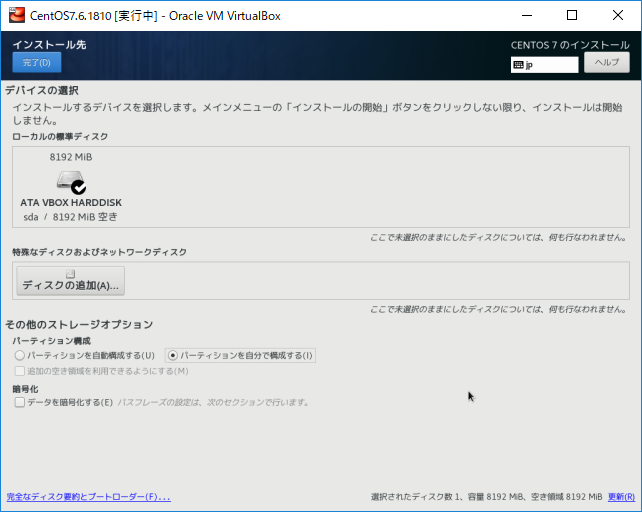The image size is (642, 512).
Task: Minimize the VirtualBox window
Action: (x=527, y=16)
